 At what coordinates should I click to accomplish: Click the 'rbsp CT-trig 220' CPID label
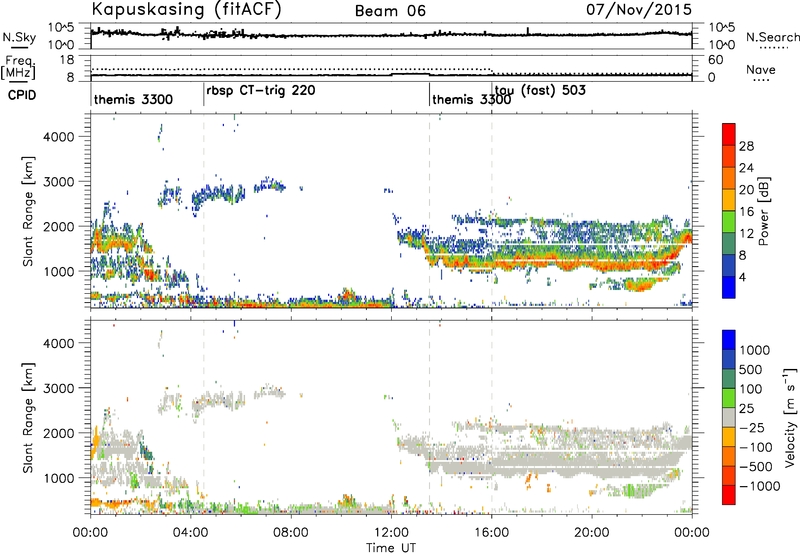pyautogui.click(x=261, y=91)
